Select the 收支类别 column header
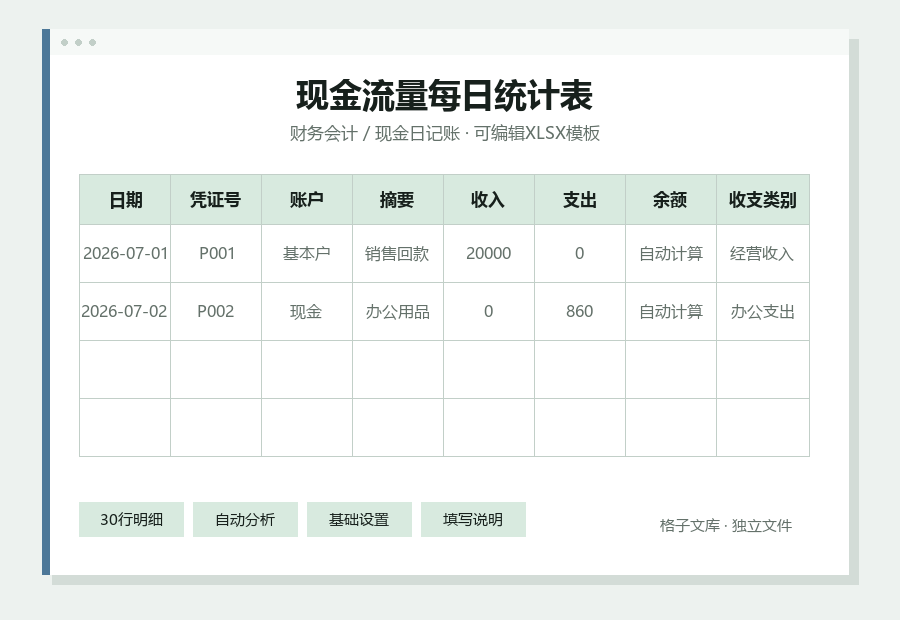 763,200
